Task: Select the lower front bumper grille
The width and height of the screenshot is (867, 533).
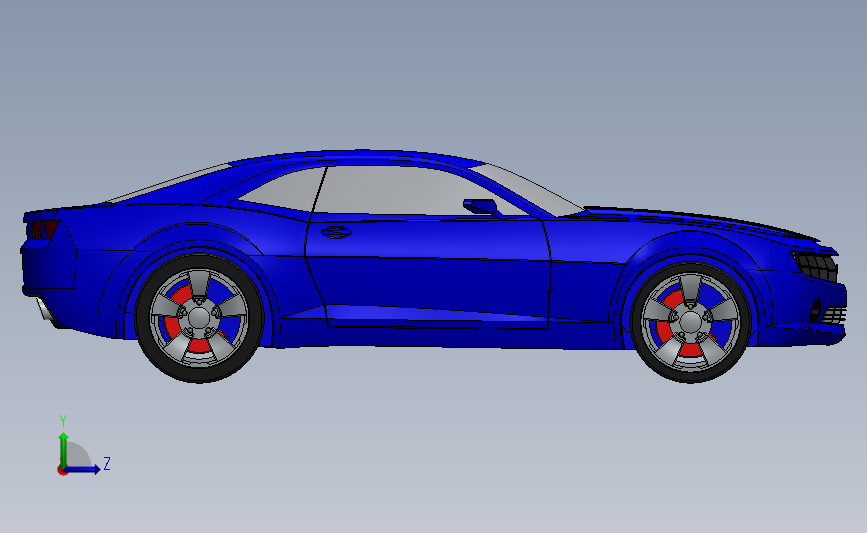Action: tap(834, 315)
